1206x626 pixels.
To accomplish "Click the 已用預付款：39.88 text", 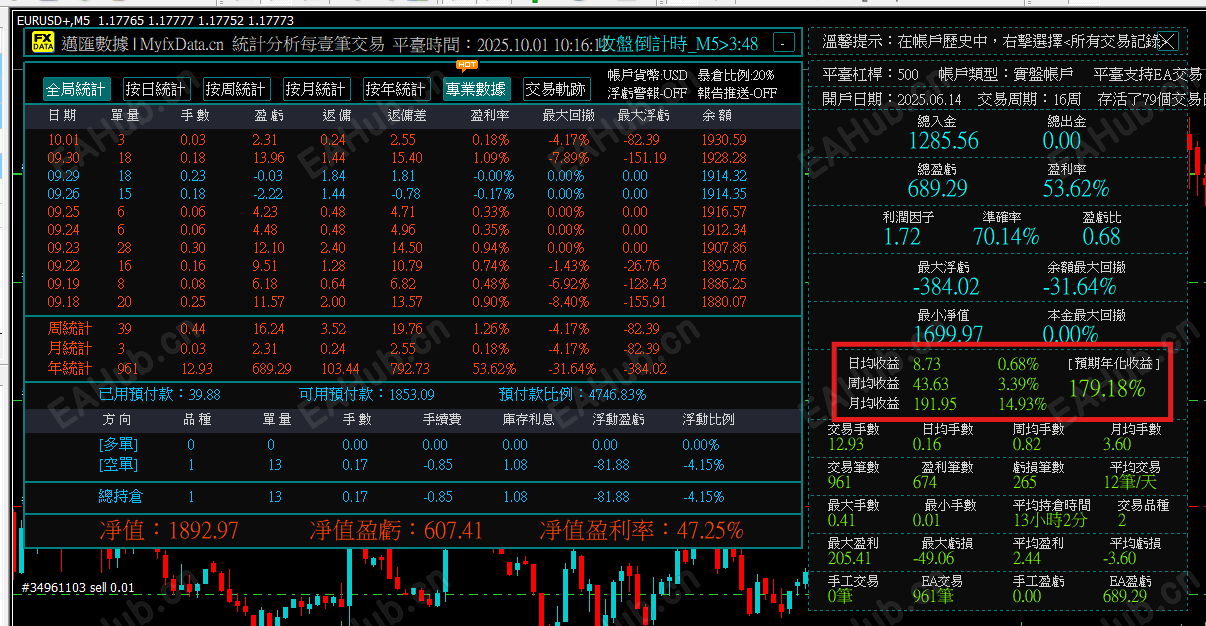I will pos(160,395).
